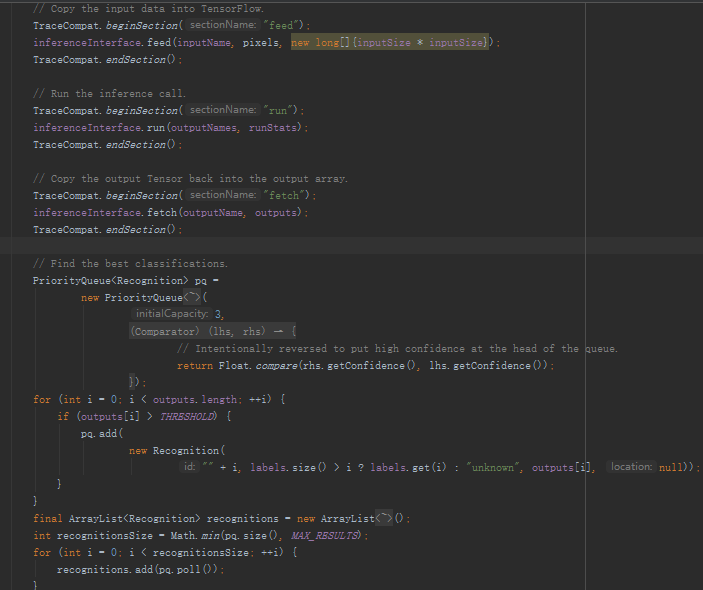Click "labels.size()" in the Recognition arguments
The width and height of the screenshot is (703, 590).
pyautogui.click(x=288, y=468)
